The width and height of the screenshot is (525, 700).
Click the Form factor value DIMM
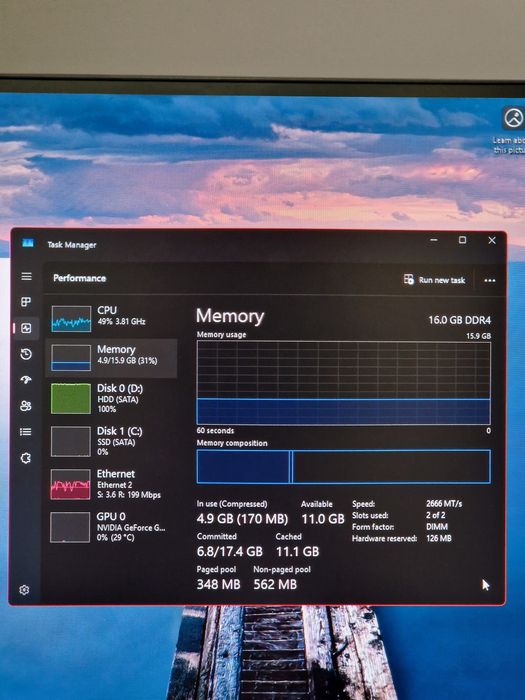point(437,527)
